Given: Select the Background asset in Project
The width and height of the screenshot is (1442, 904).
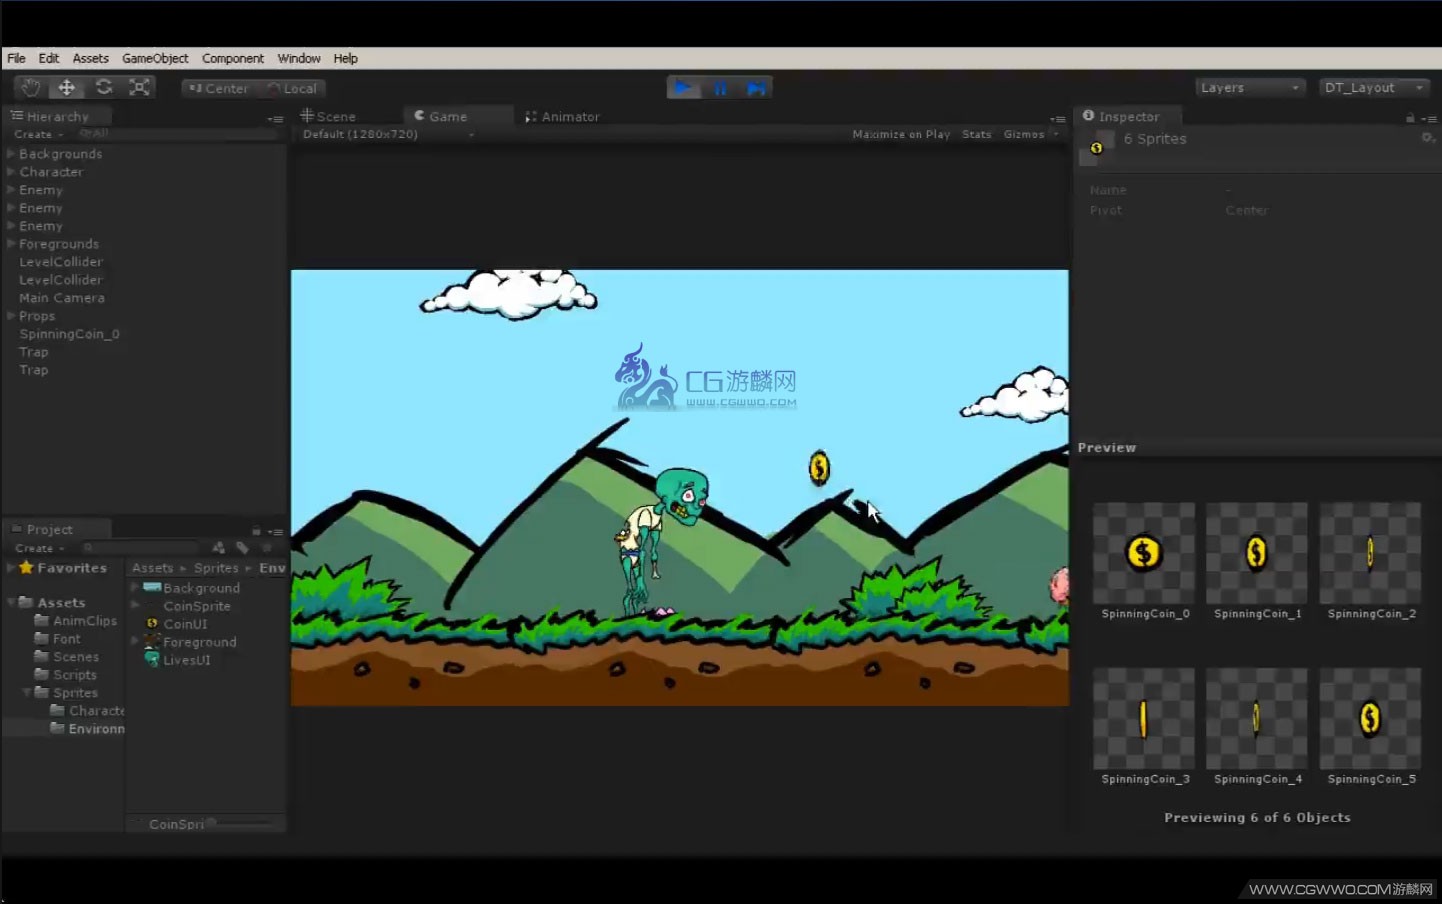Looking at the screenshot, I should [x=192, y=588].
